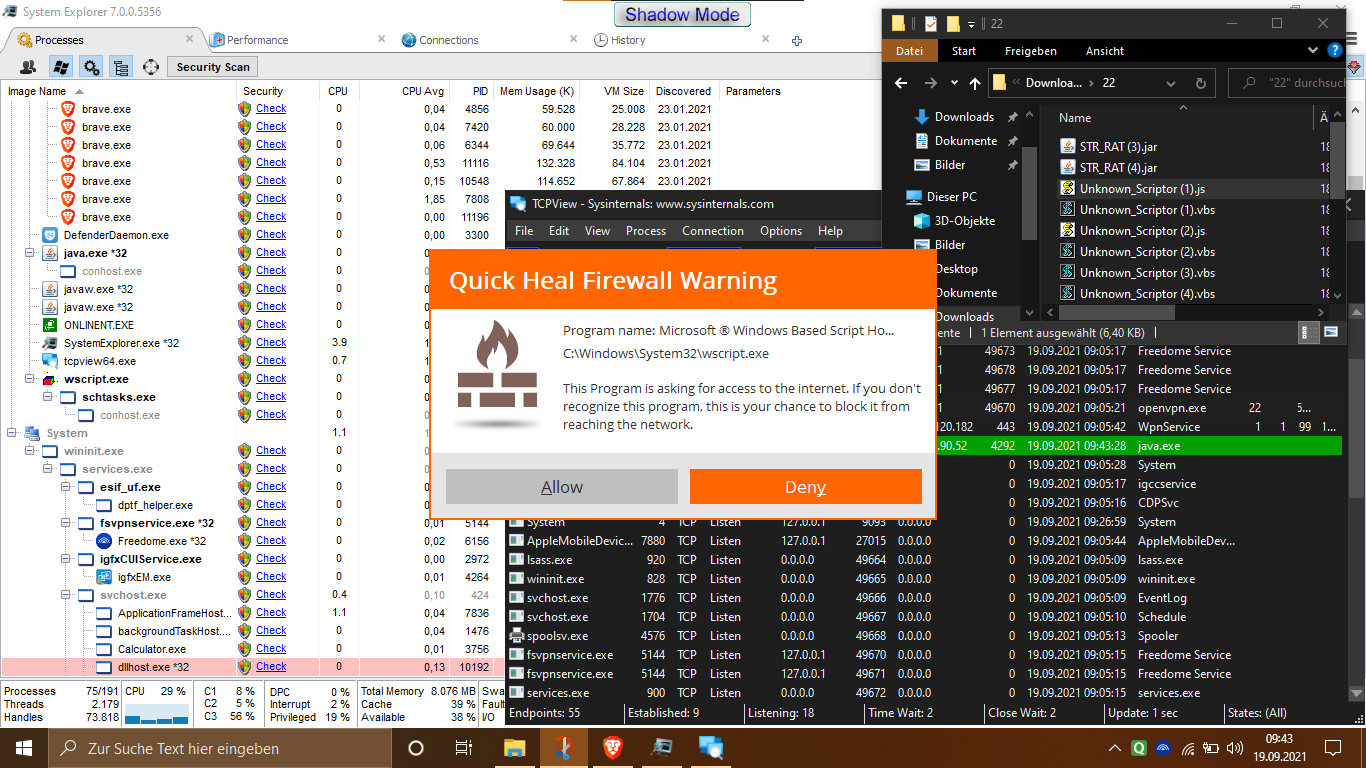Go back in the File Explorer window

point(901,83)
